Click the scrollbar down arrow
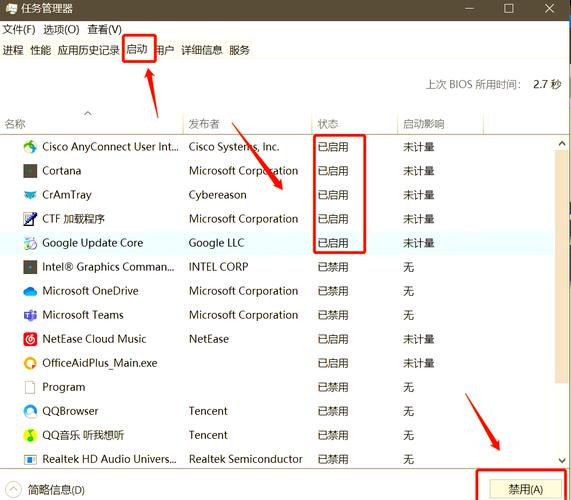Image resolution: width=571 pixels, height=500 pixels. (x=562, y=461)
